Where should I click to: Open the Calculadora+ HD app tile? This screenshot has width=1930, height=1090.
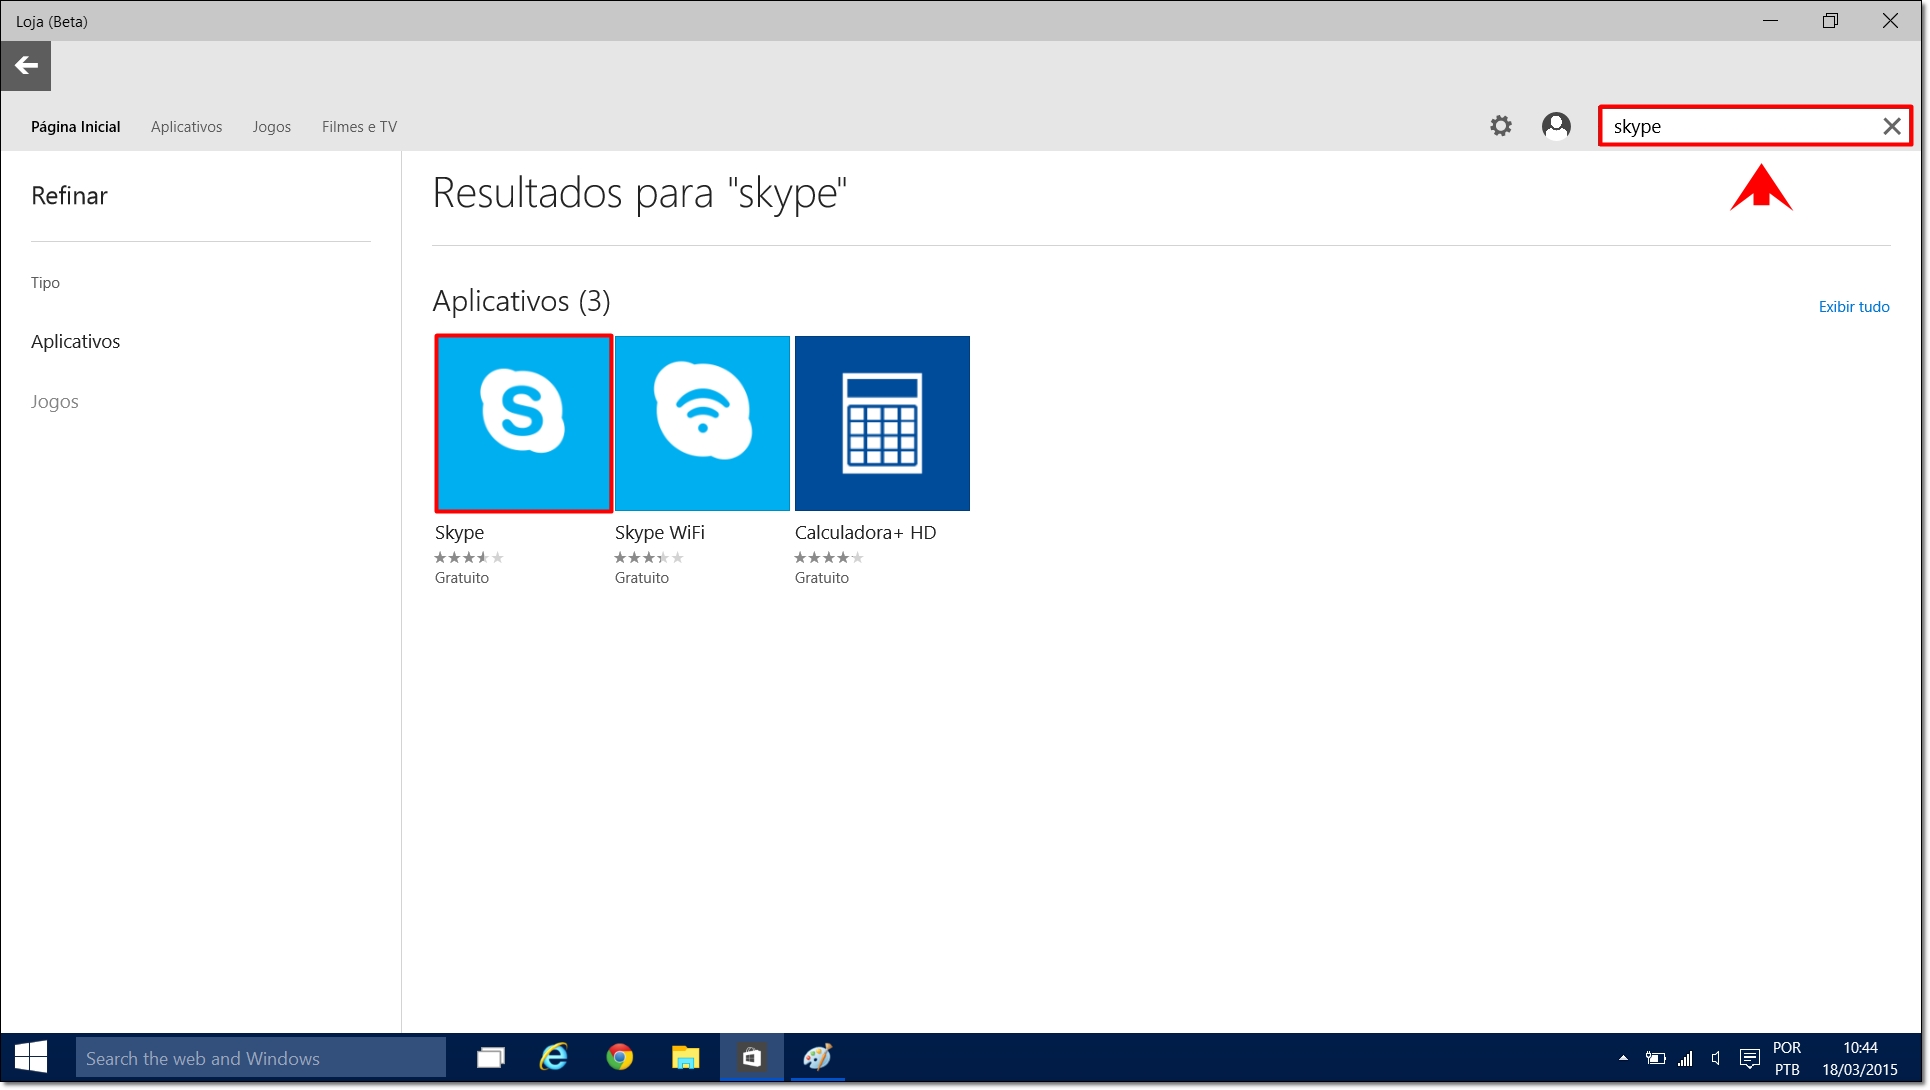(882, 423)
